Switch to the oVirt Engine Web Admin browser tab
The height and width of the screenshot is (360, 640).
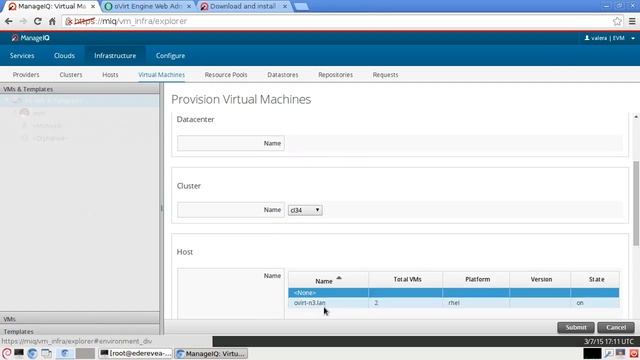tap(147, 7)
